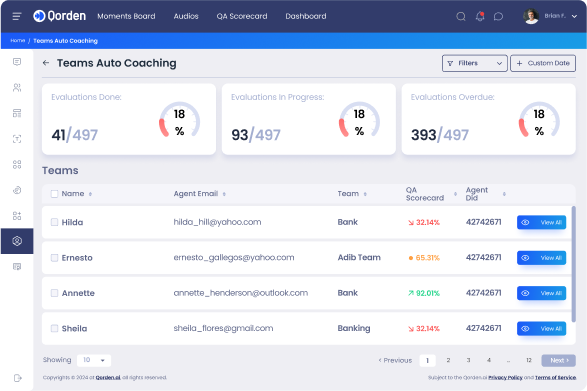Sort by the Name column arrows
The width and height of the screenshot is (587, 391).
(90, 194)
